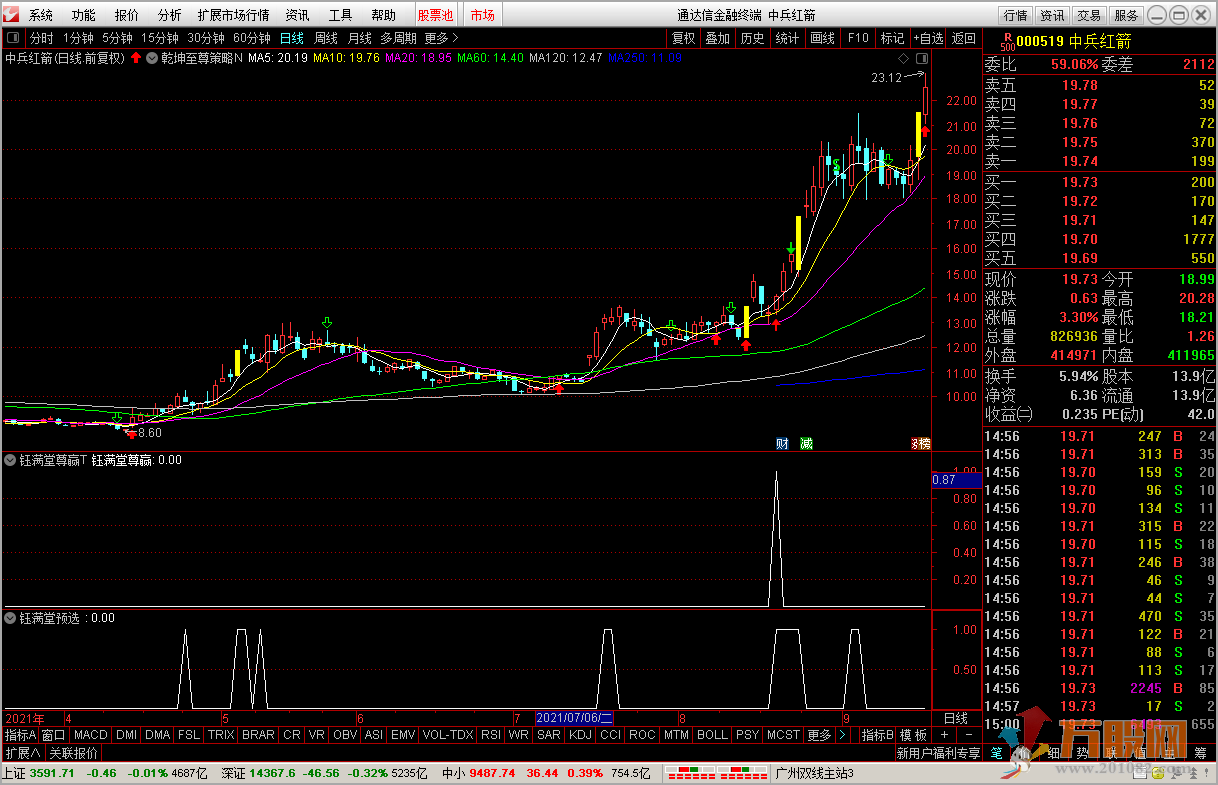Click the 服务 button at top right
This screenshot has width=1218, height=785.
click(x=1126, y=15)
